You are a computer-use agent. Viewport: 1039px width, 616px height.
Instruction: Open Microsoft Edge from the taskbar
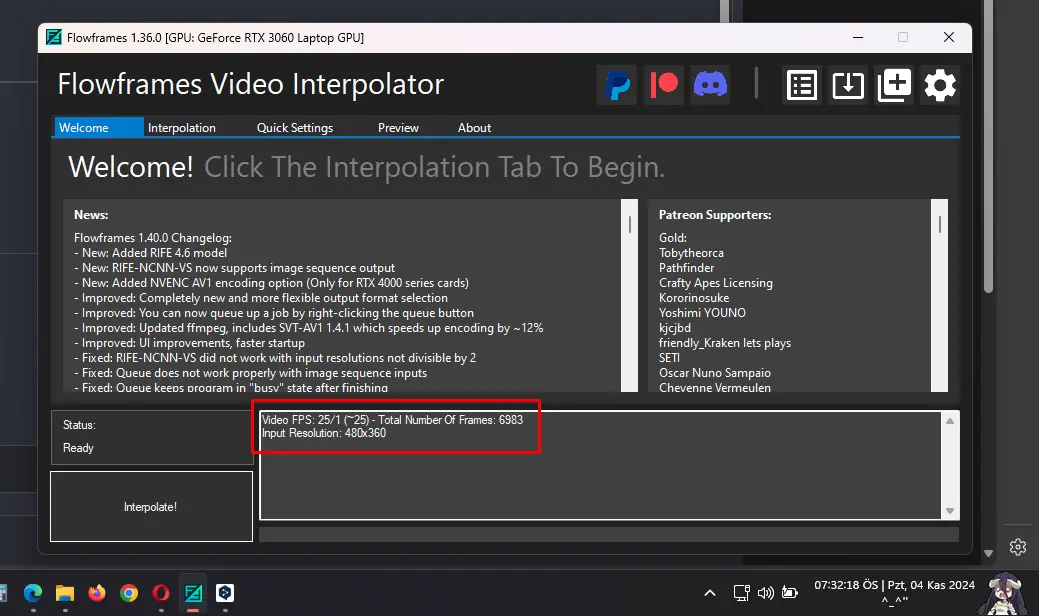pos(33,593)
